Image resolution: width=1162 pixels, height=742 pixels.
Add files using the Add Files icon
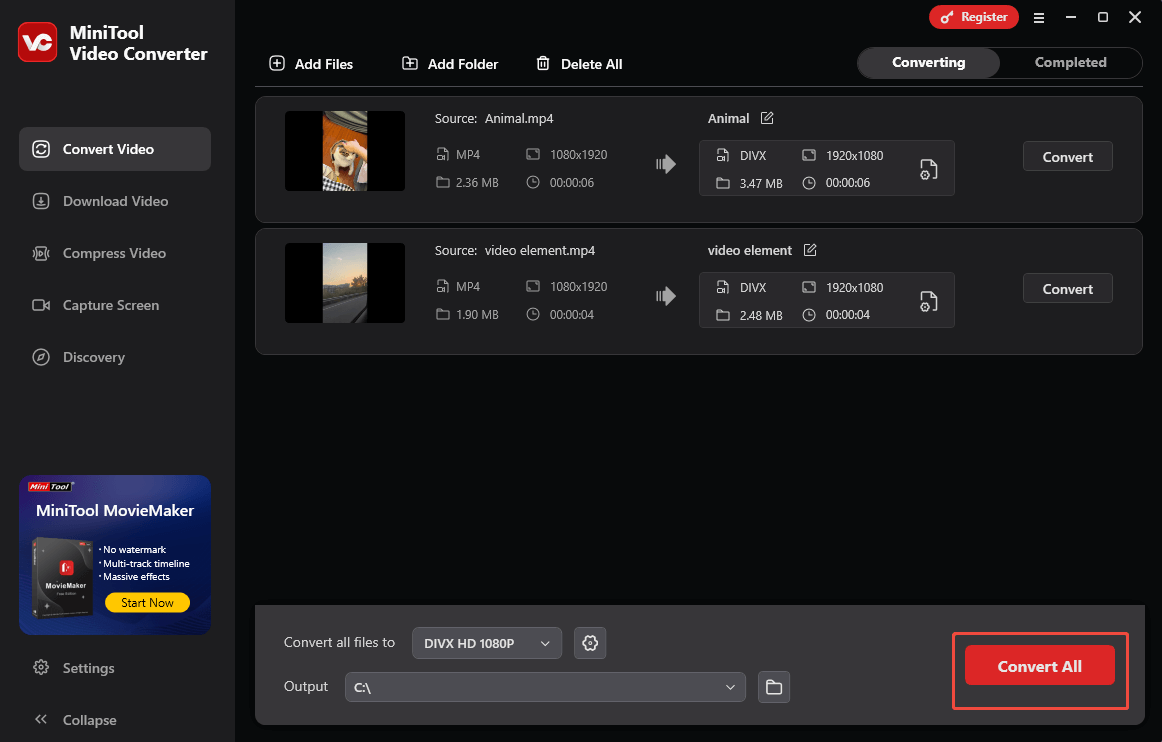(x=276, y=63)
